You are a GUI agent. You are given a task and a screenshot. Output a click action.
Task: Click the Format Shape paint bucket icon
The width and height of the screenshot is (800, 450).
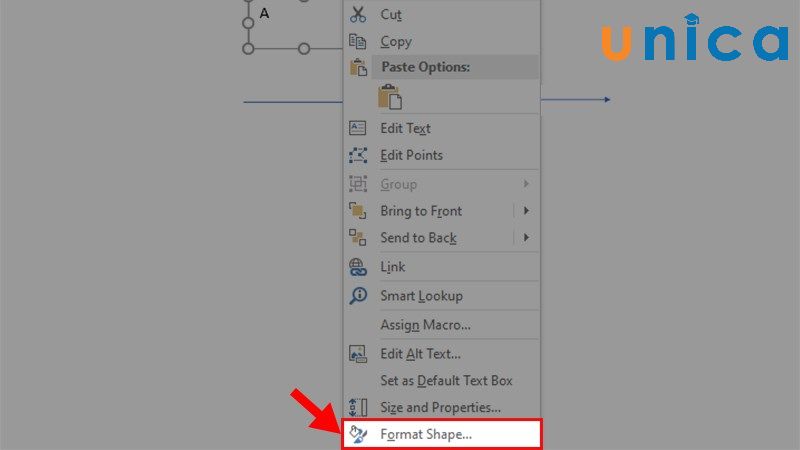[x=358, y=434]
